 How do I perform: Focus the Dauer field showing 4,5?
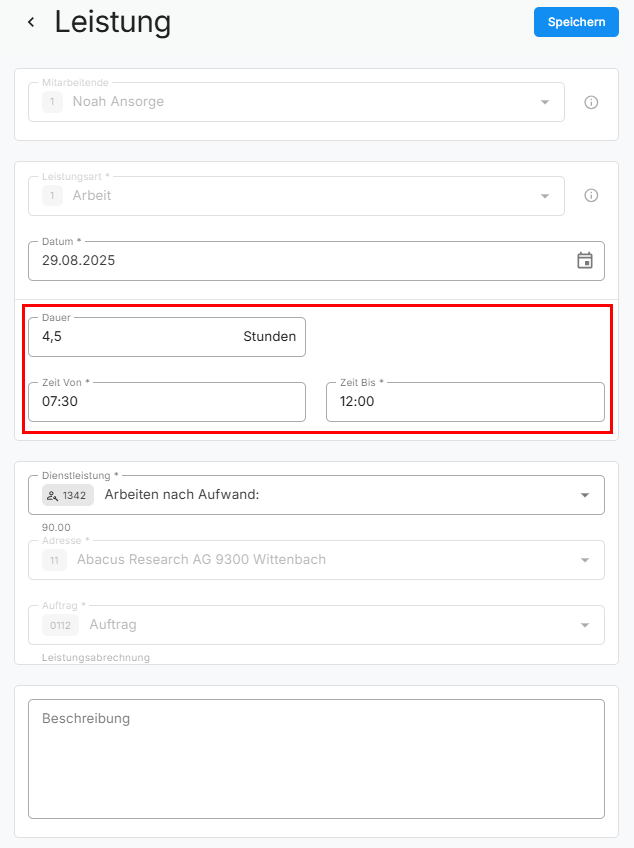click(130, 337)
